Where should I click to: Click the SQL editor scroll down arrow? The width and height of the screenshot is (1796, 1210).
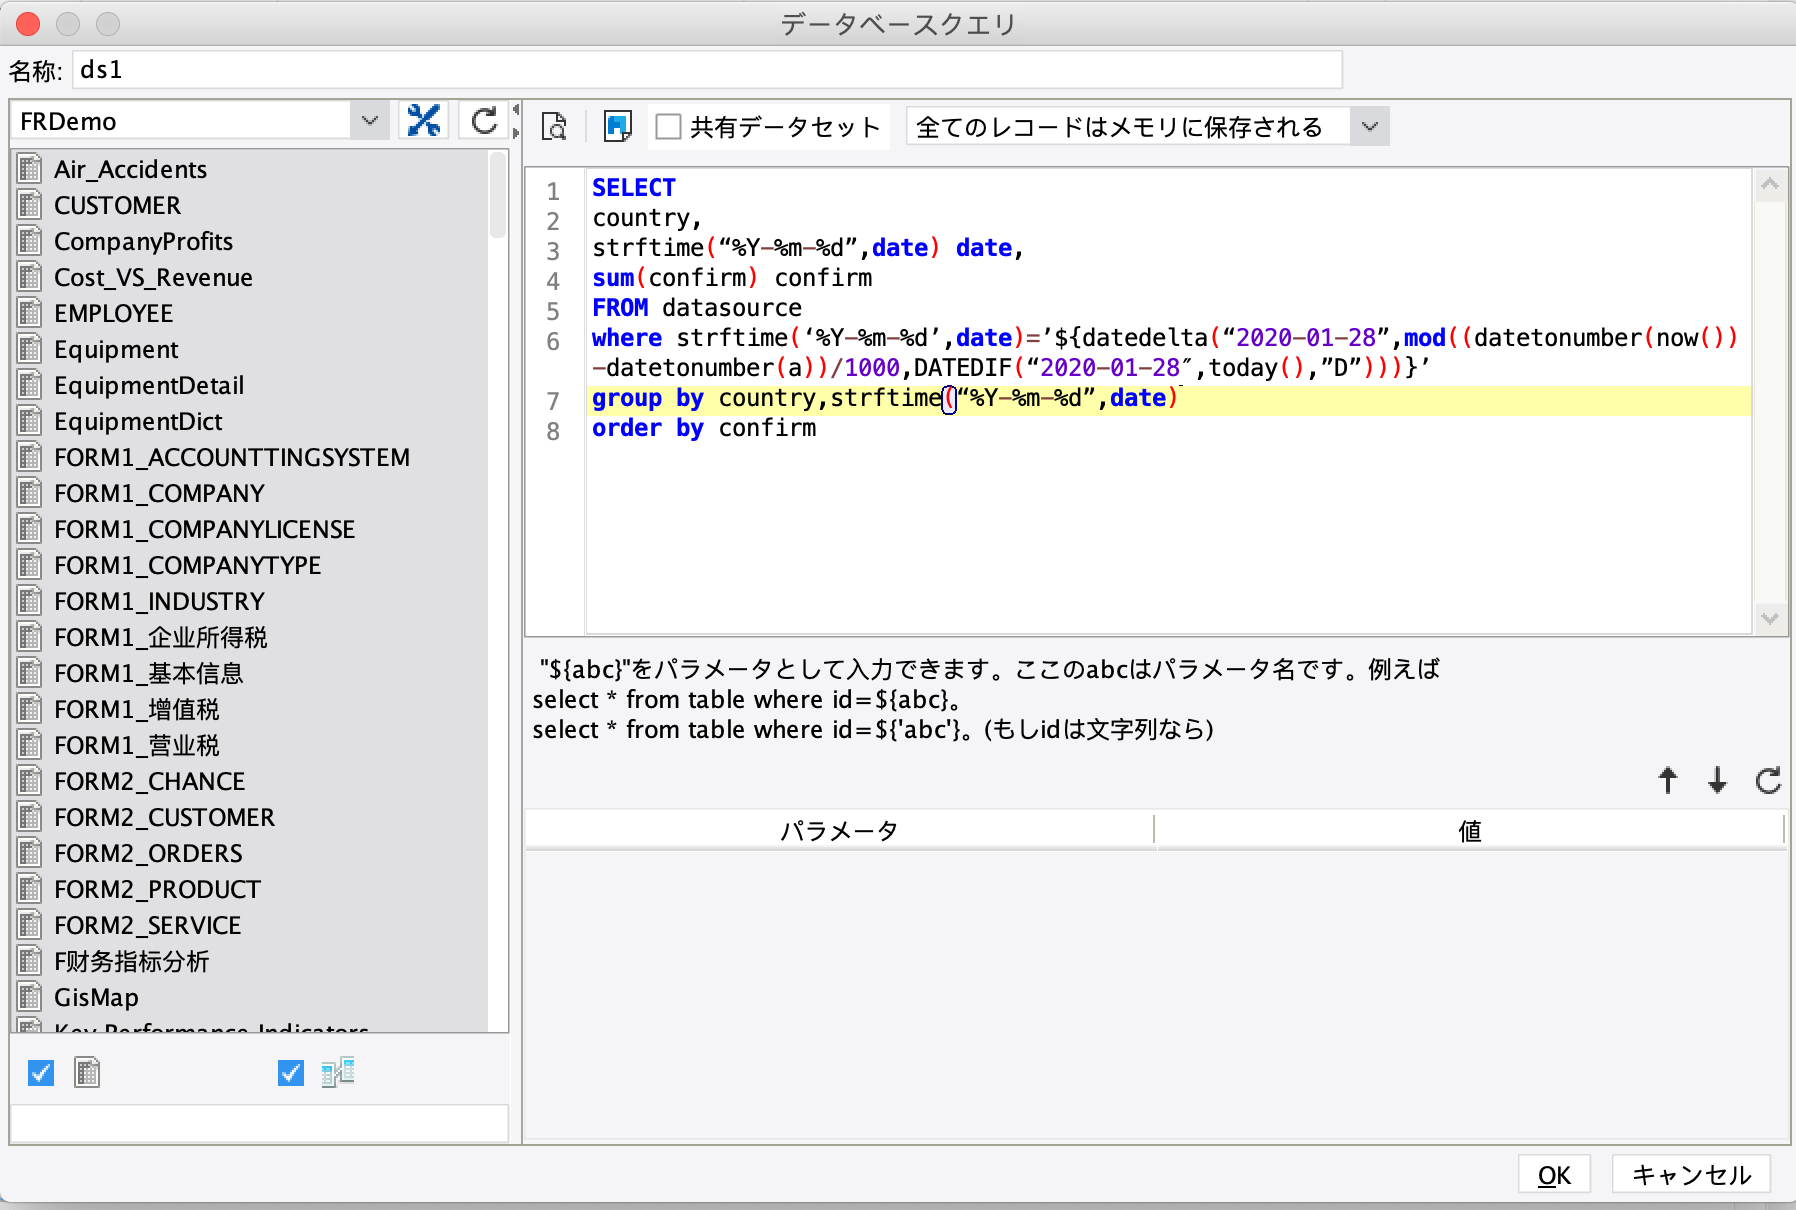tap(1770, 618)
